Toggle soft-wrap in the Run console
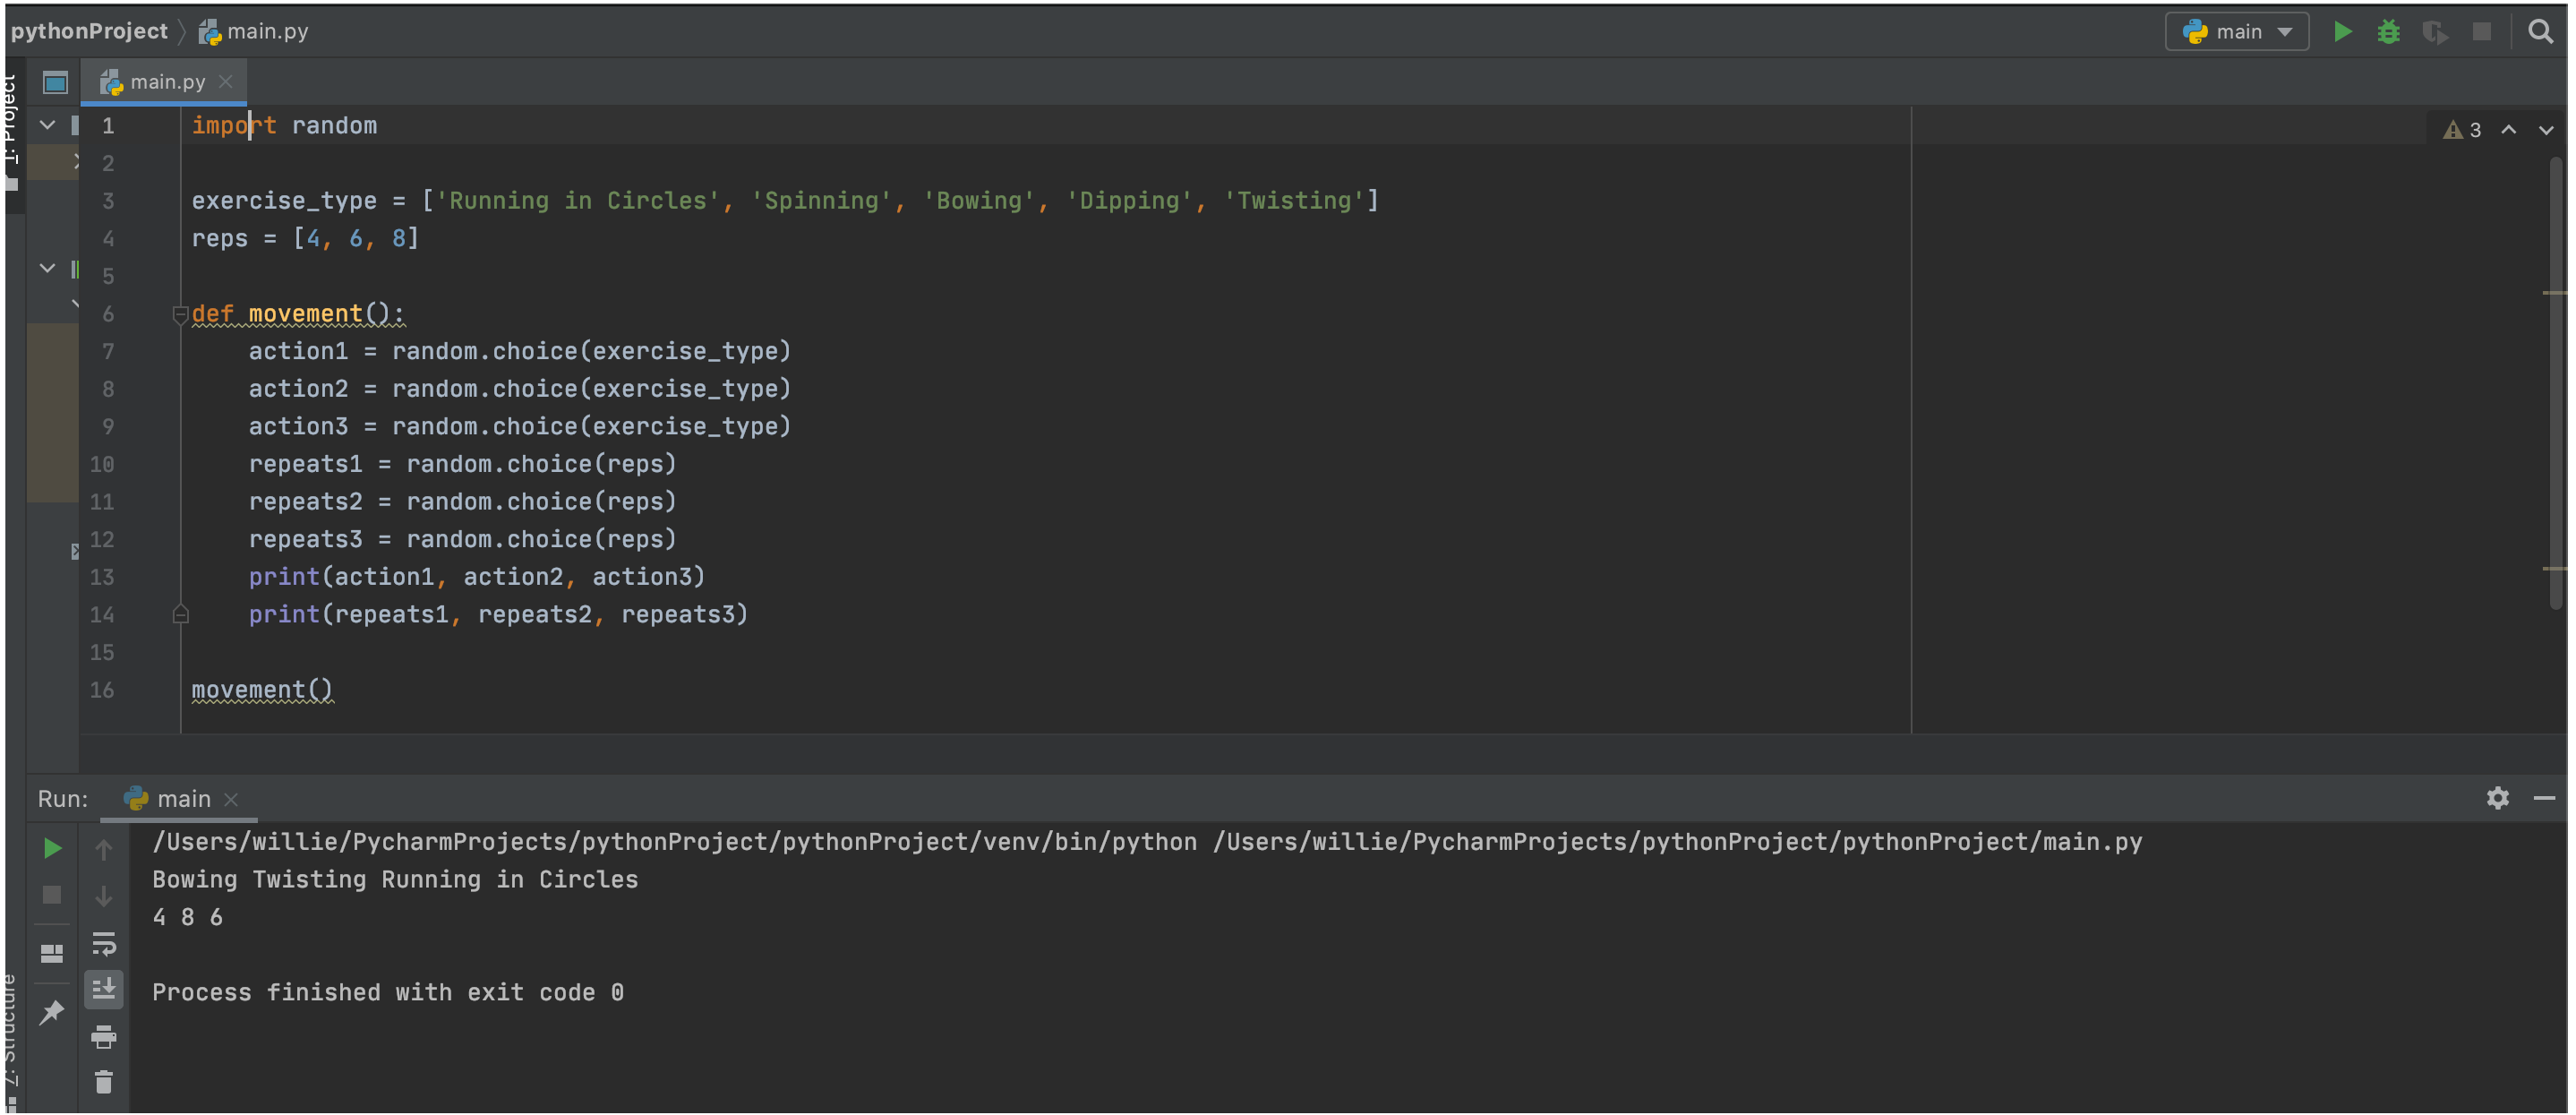 (104, 944)
